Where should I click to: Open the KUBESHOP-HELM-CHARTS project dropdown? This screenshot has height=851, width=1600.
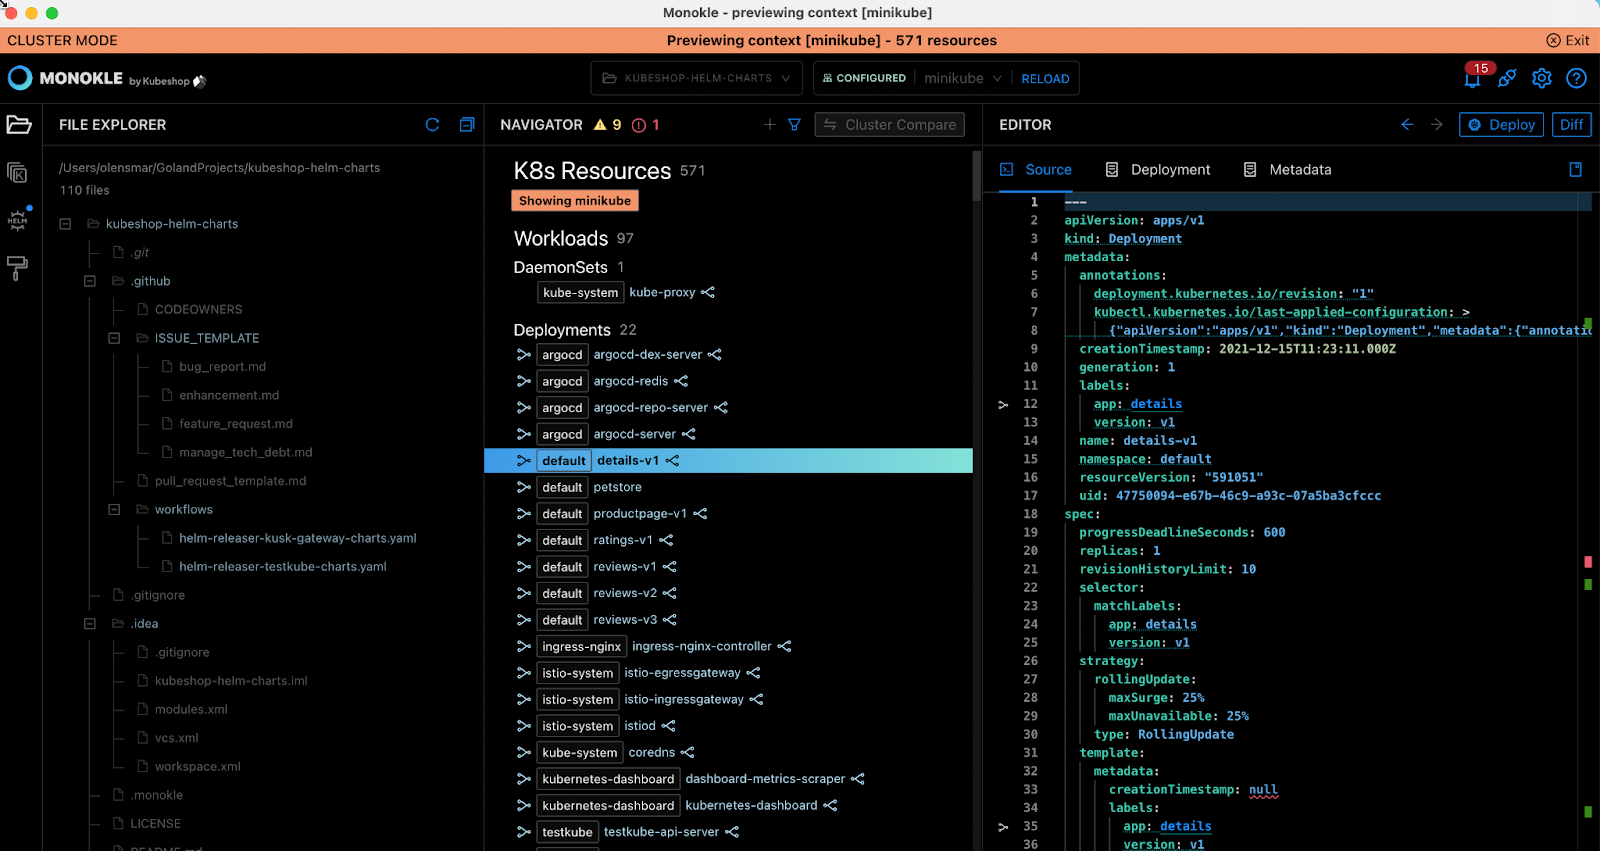coord(697,78)
